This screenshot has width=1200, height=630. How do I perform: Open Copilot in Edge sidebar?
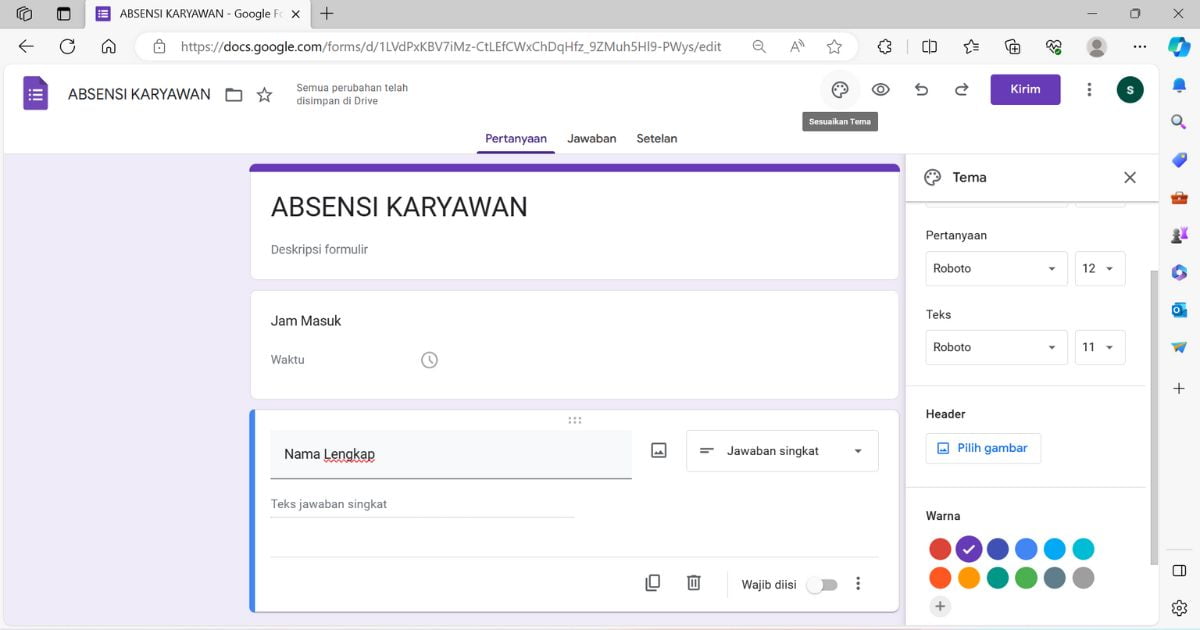[1179, 46]
